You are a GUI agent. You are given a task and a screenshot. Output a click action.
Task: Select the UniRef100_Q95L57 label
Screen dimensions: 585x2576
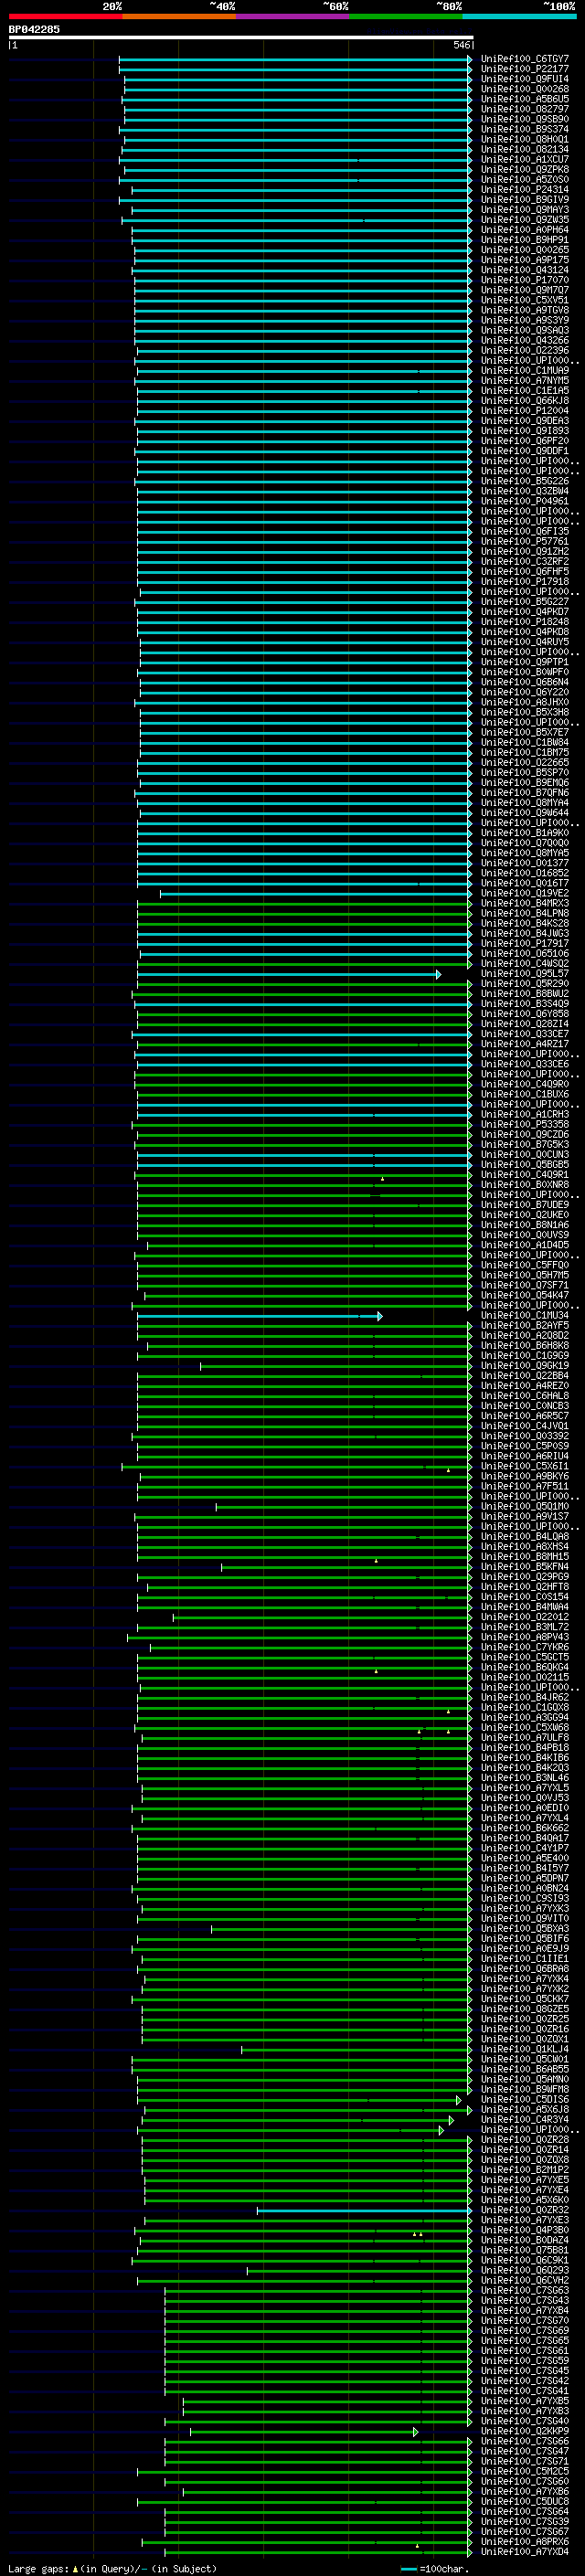coord(525,973)
